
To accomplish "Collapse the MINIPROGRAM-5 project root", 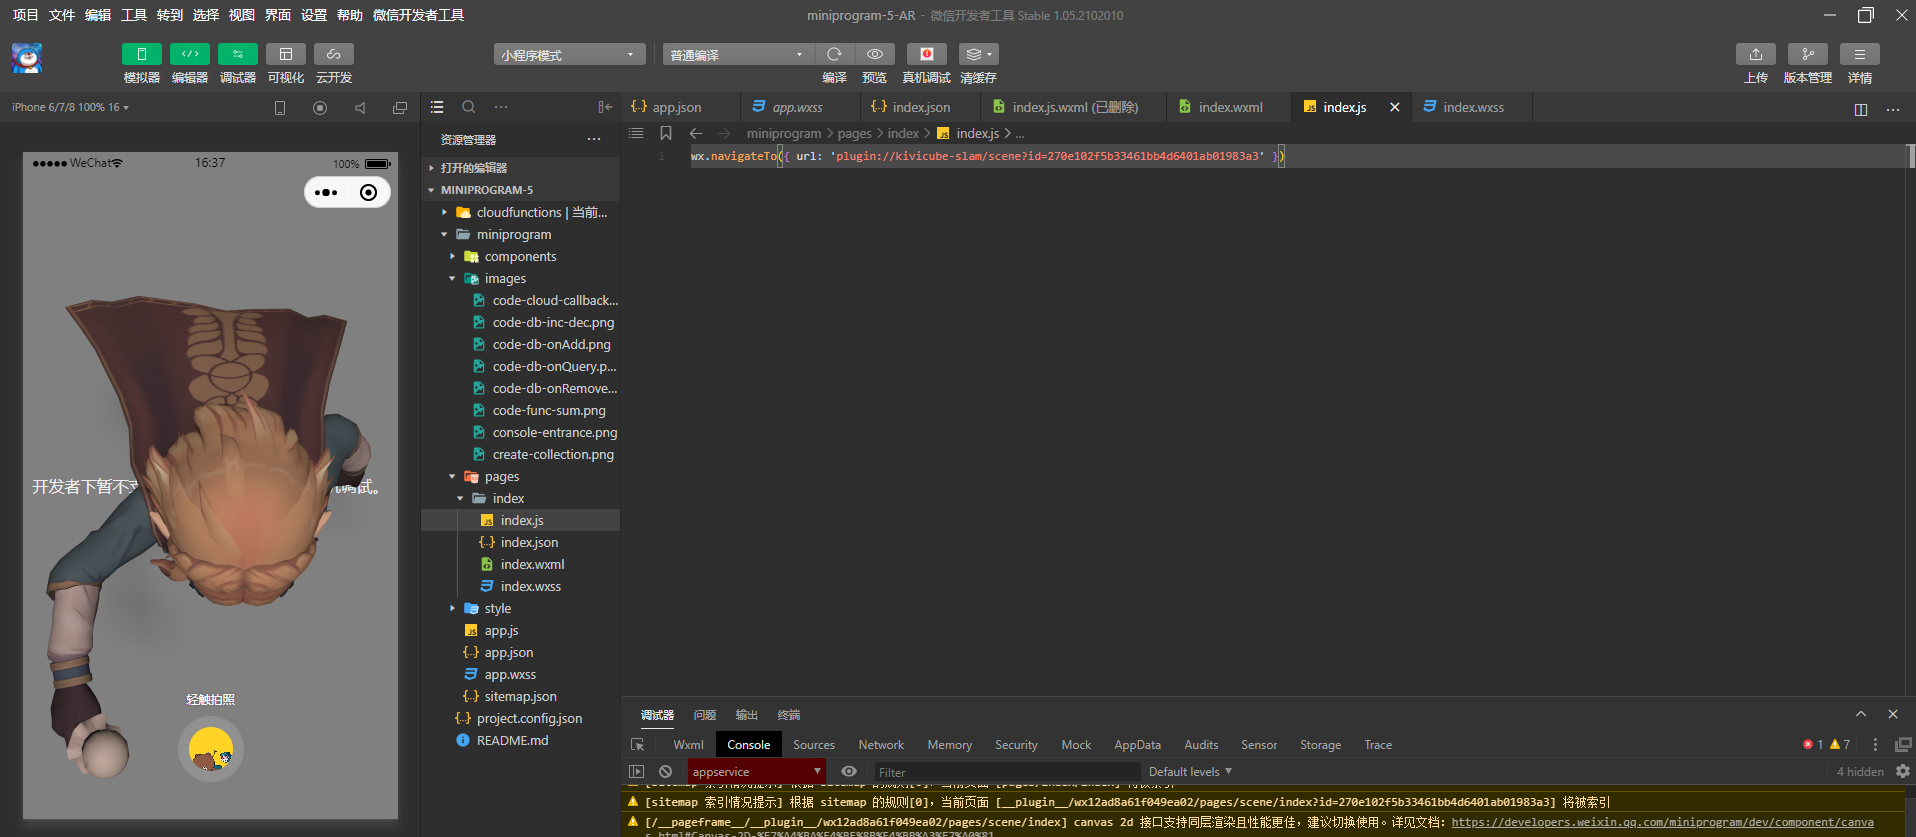I will pos(521,190).
